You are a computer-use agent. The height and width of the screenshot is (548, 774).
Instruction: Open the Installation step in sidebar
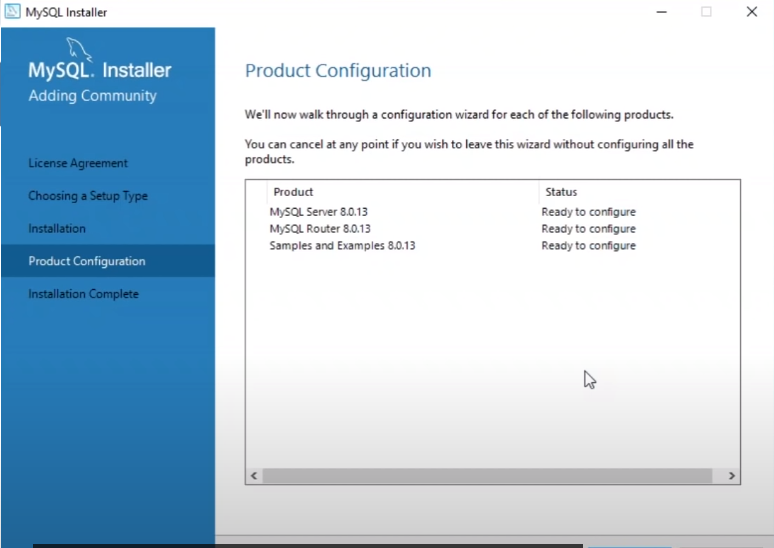point(57,228)
